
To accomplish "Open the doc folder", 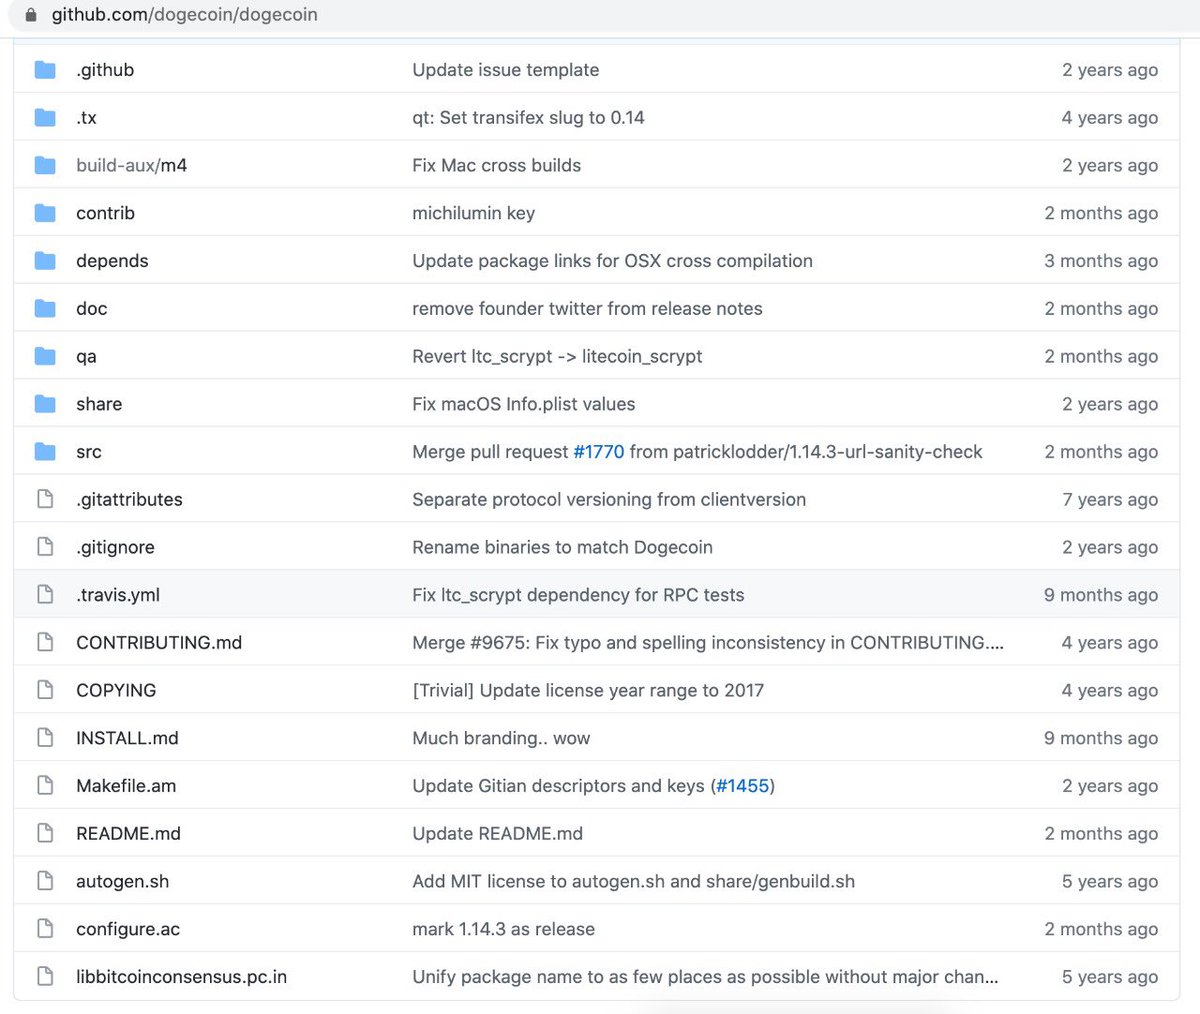I will point(91,309).
